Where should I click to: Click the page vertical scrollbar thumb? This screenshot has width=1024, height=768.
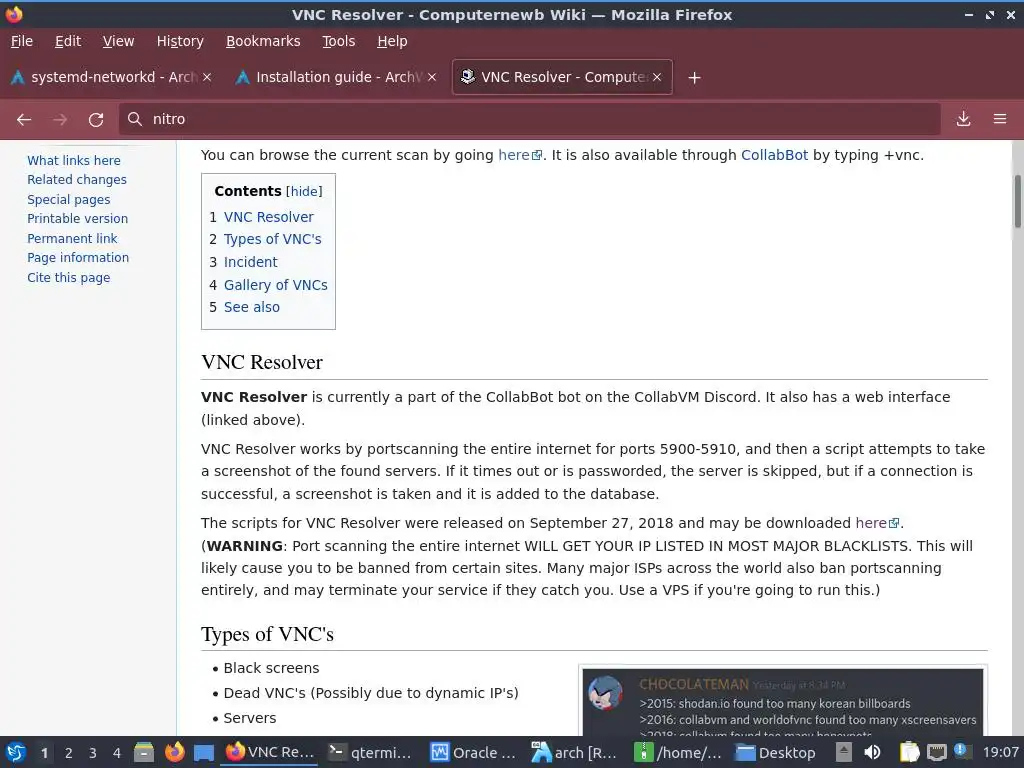(1017, 201)
